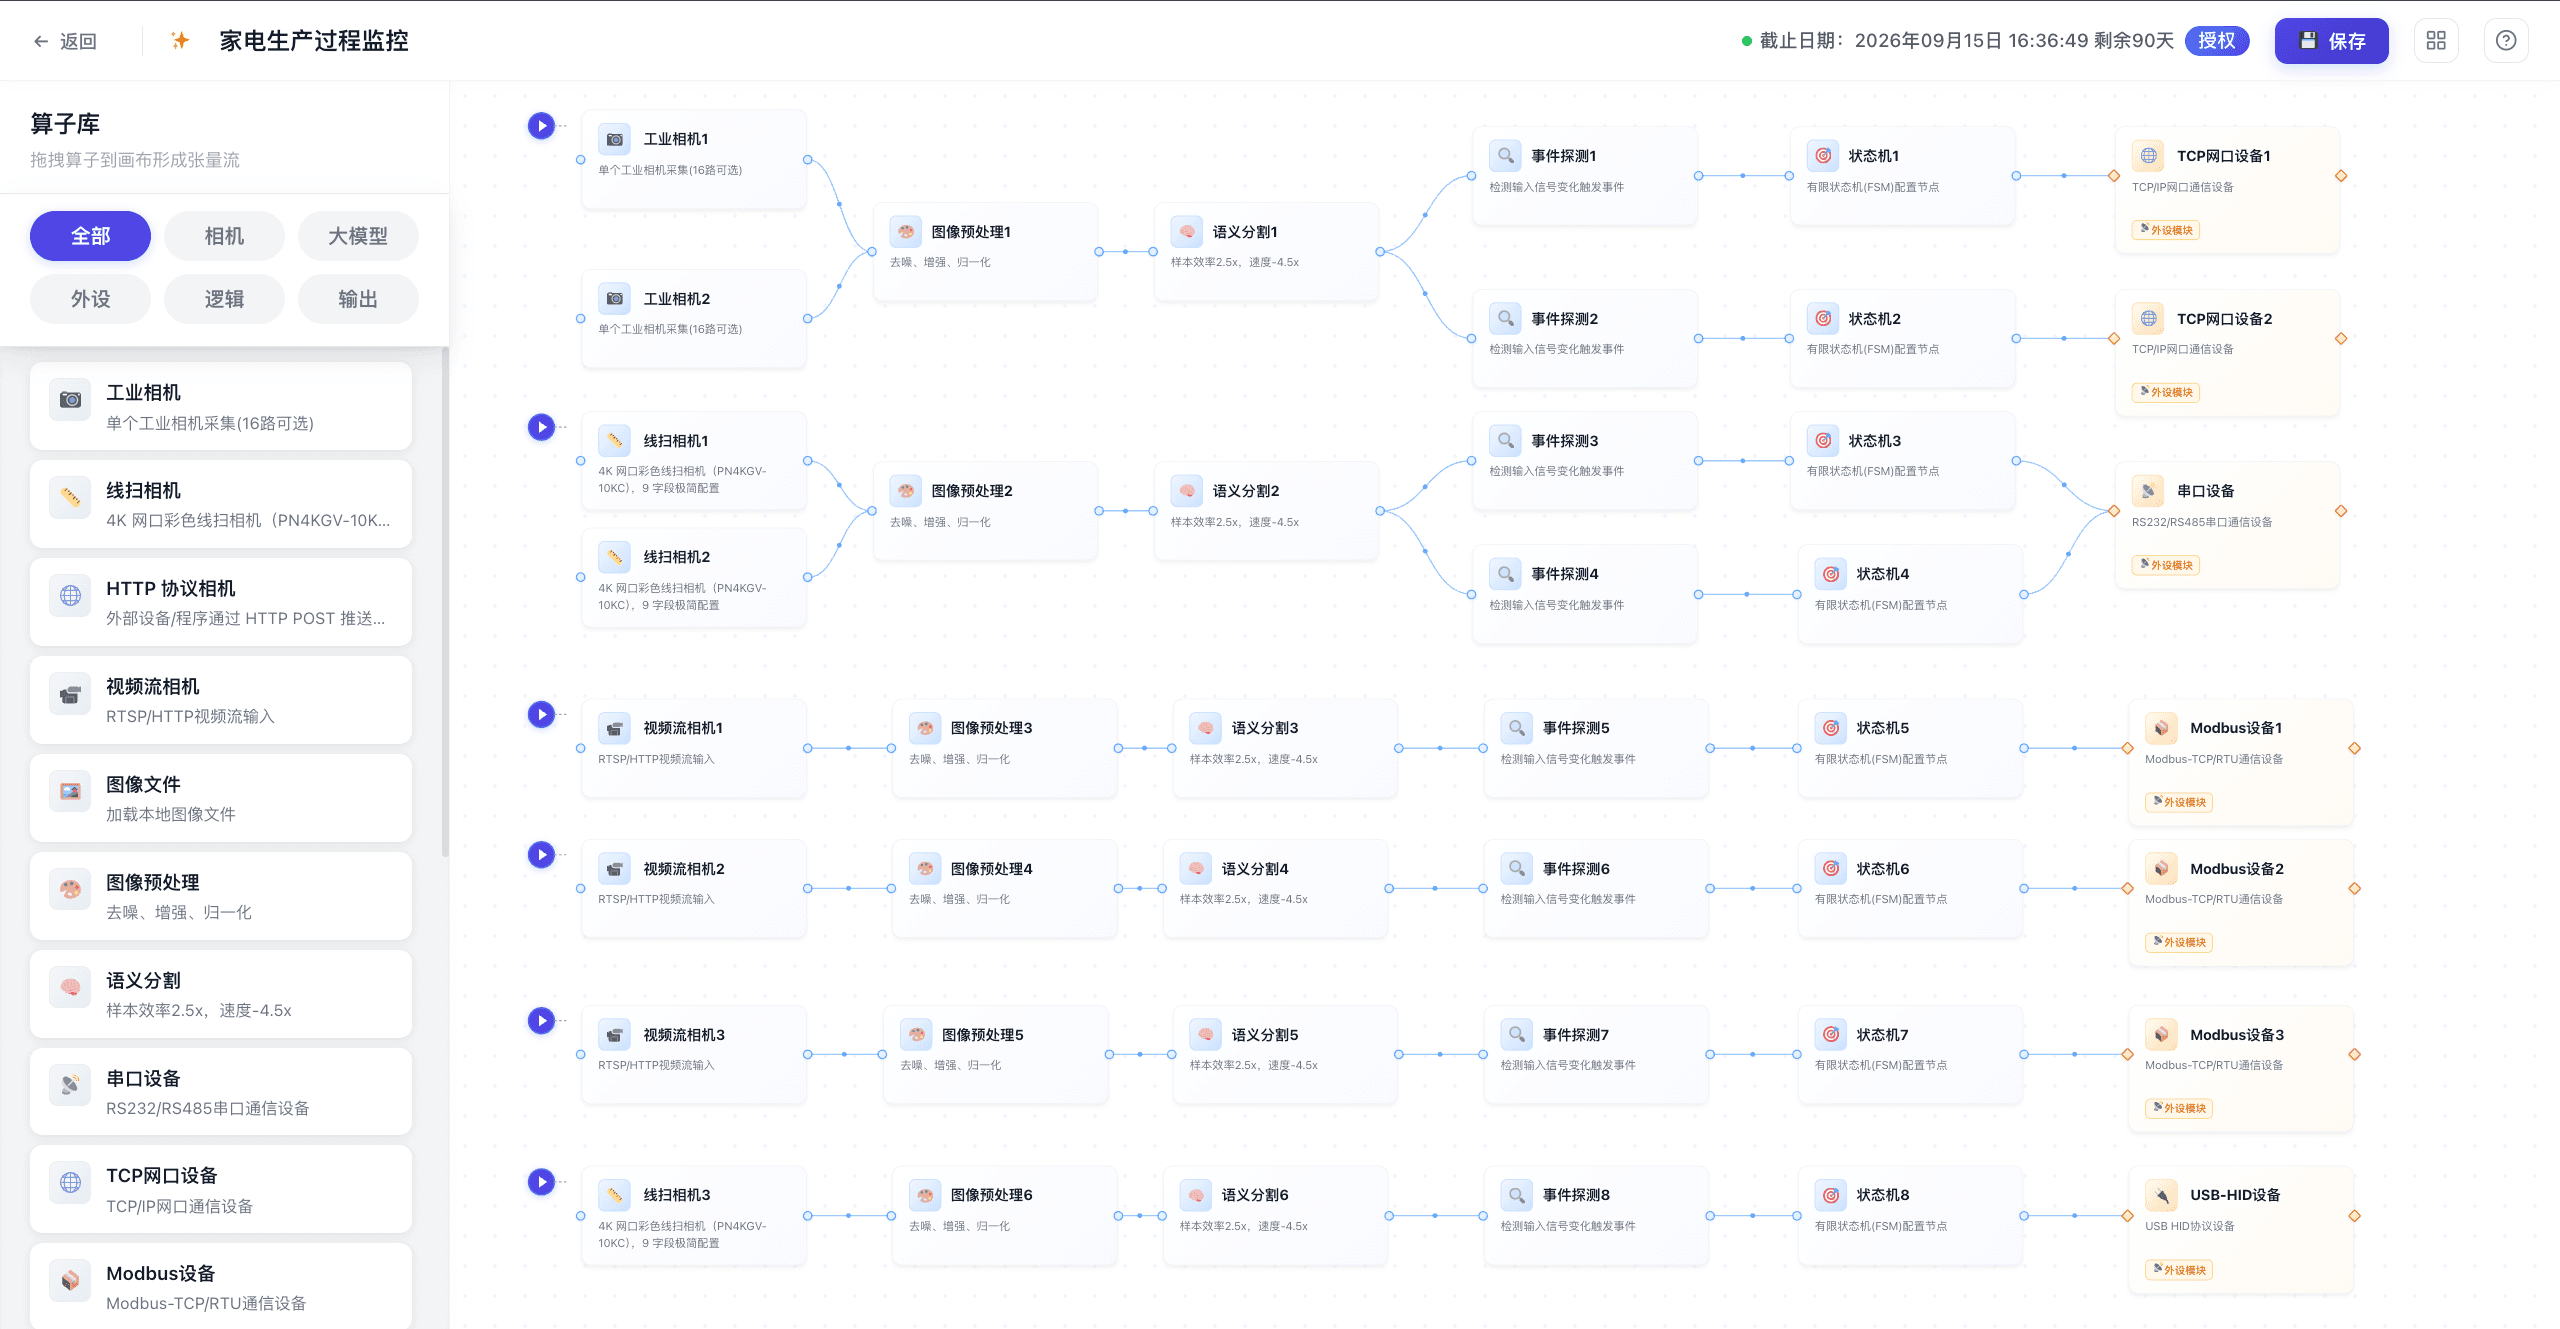This screenshot has width=2560, height=1329.
Task: Click the 语义分割1 node brain icon
Action: 1187,232
